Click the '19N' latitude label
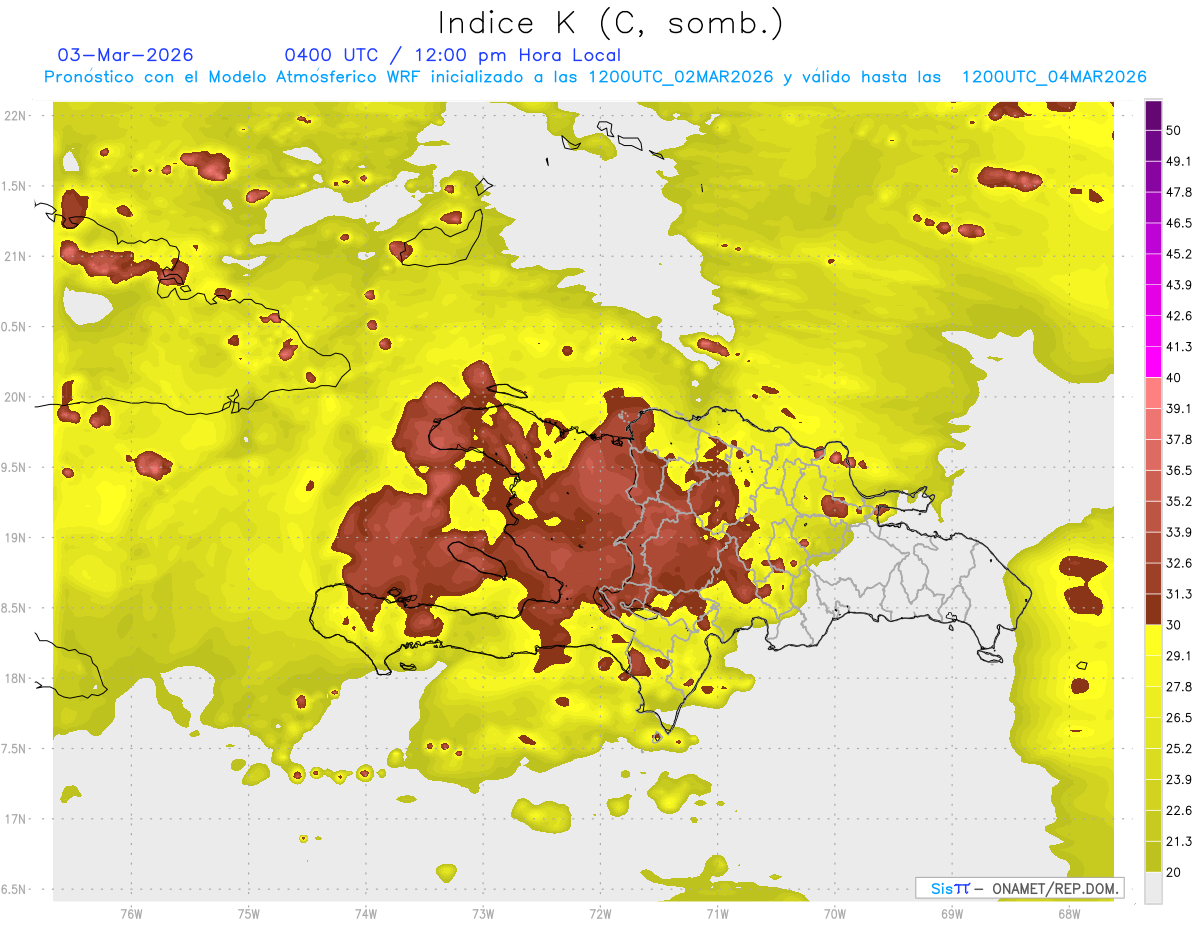This screenshot has width=1200, height=927. pyautogui.click(x=14, y=538)
